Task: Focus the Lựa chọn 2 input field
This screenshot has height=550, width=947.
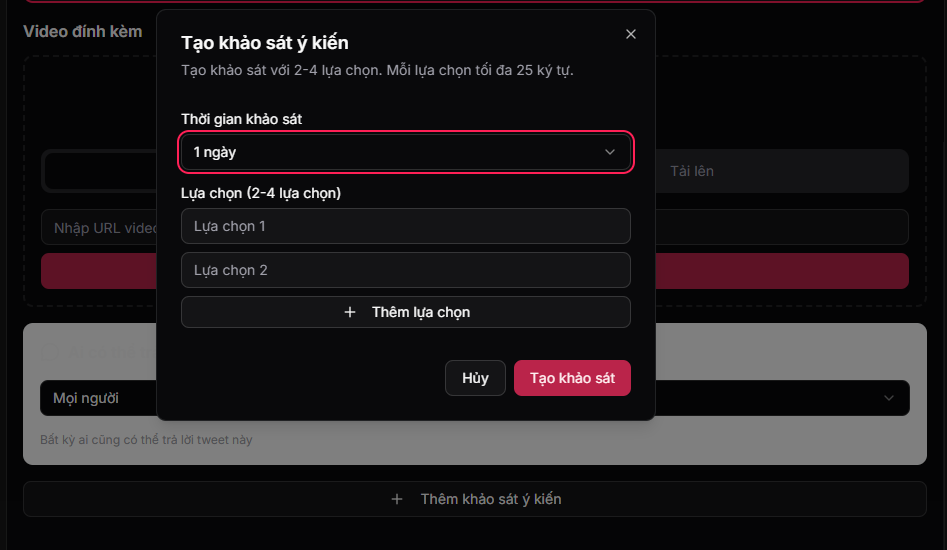Action: [405, 270]
